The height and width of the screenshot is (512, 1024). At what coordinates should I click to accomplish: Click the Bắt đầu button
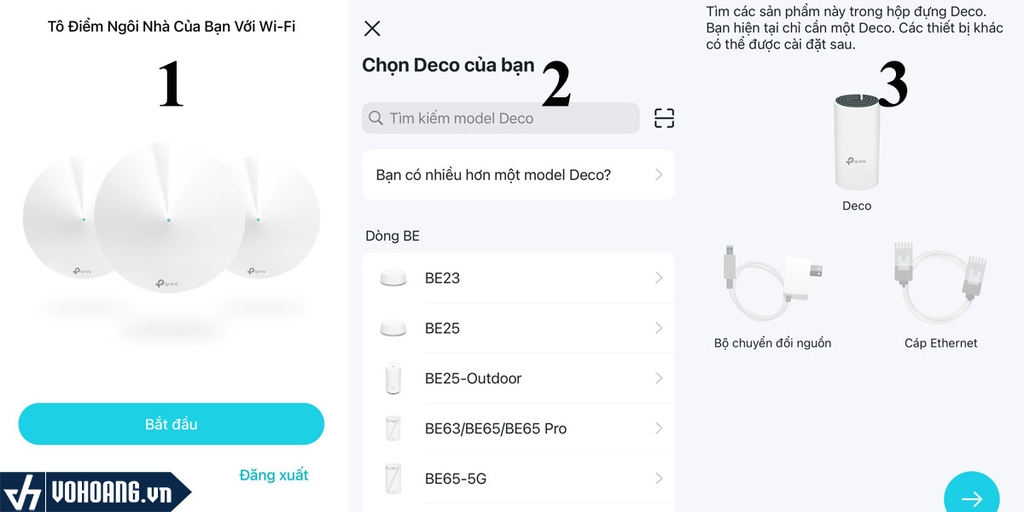click(171, 424)
